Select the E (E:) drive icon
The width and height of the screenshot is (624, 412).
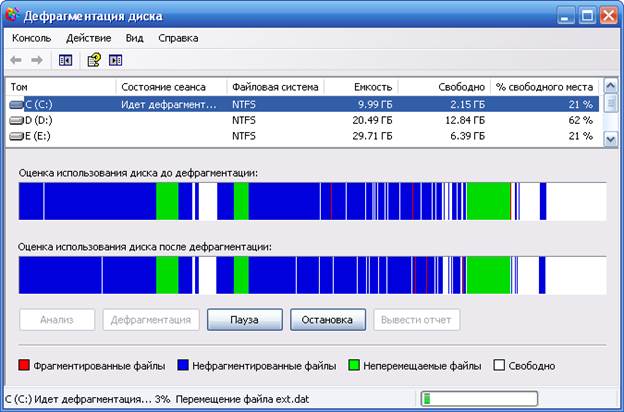[16, 136]
